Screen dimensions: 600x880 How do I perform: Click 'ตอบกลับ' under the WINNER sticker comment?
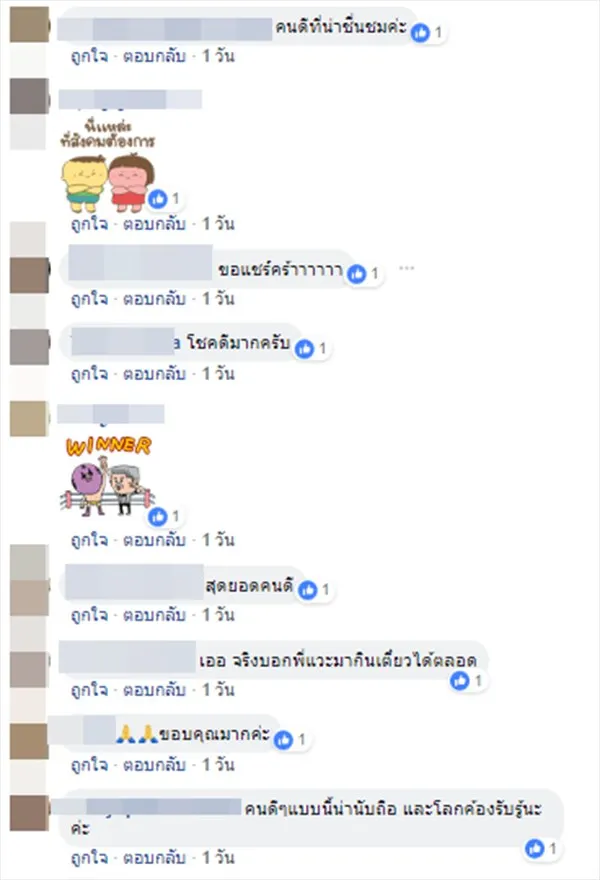pyautogui.click(x=154, y=540)
